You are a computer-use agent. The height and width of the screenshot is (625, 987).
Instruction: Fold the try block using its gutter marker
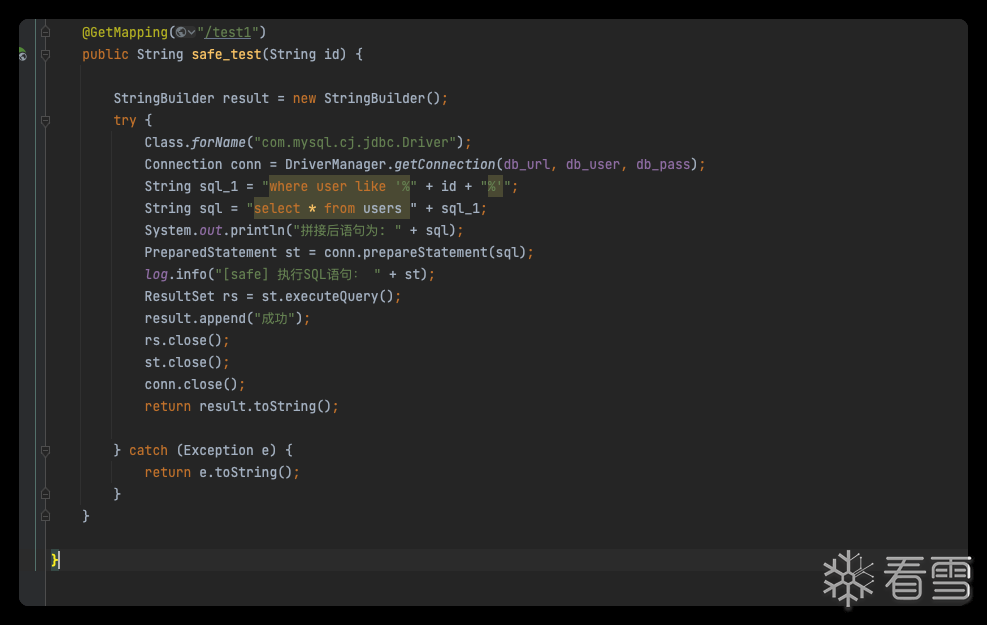[x=45, y=121]
